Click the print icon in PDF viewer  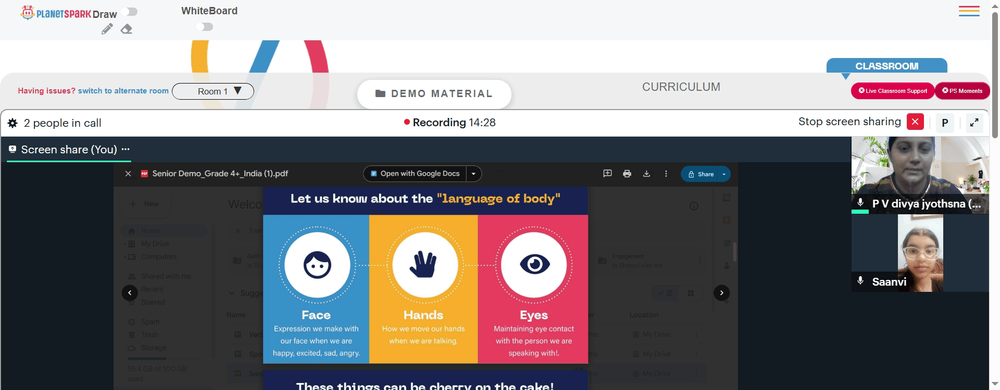click(x=627, y=173)
